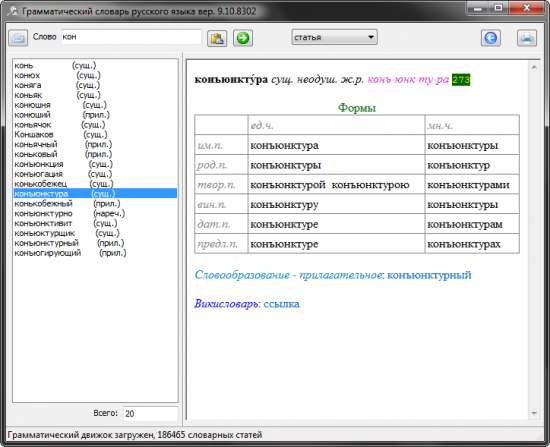Open the статья dropdown
This screenshot has width=550, height=447.
coord(334,37)
